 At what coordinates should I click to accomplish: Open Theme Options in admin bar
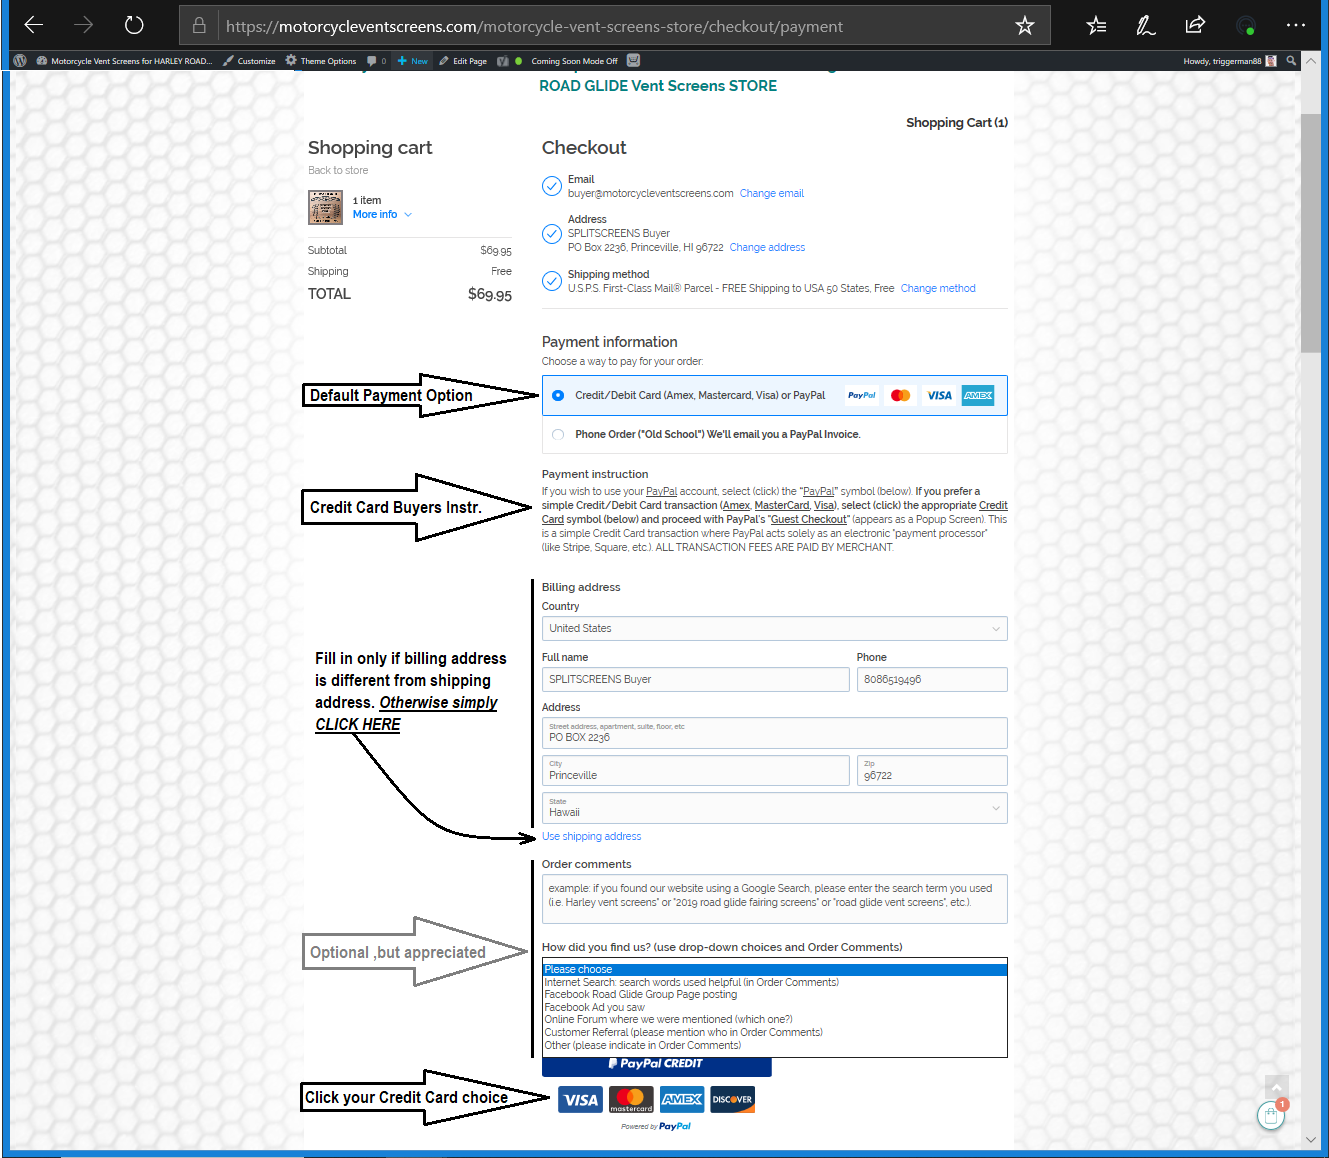pos(321,61)
